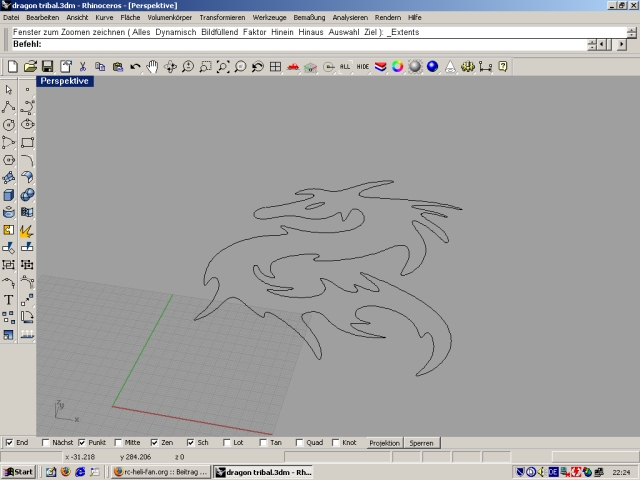This screenshot has height=480, width=640.
Task: Choose the Circle drawing tool
Action: click(x=9, y=124)
